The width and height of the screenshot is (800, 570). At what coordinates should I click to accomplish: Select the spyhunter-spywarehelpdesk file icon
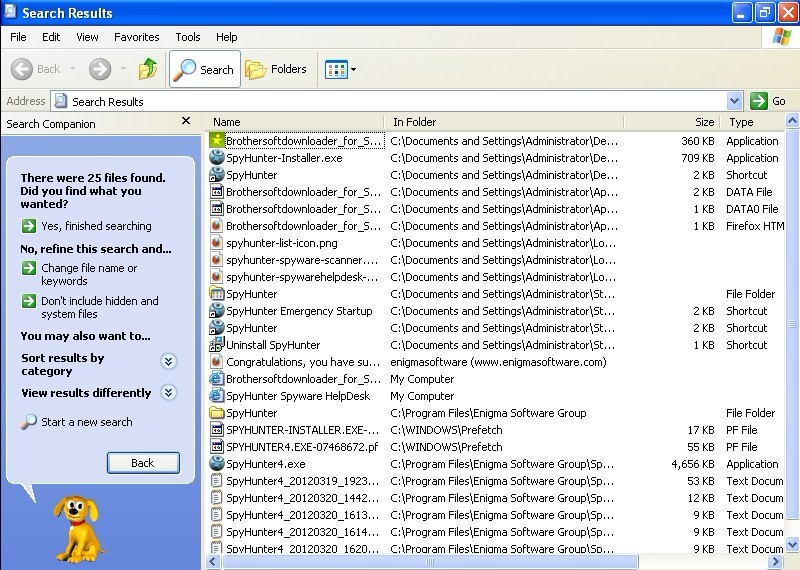tap(217, 277)
